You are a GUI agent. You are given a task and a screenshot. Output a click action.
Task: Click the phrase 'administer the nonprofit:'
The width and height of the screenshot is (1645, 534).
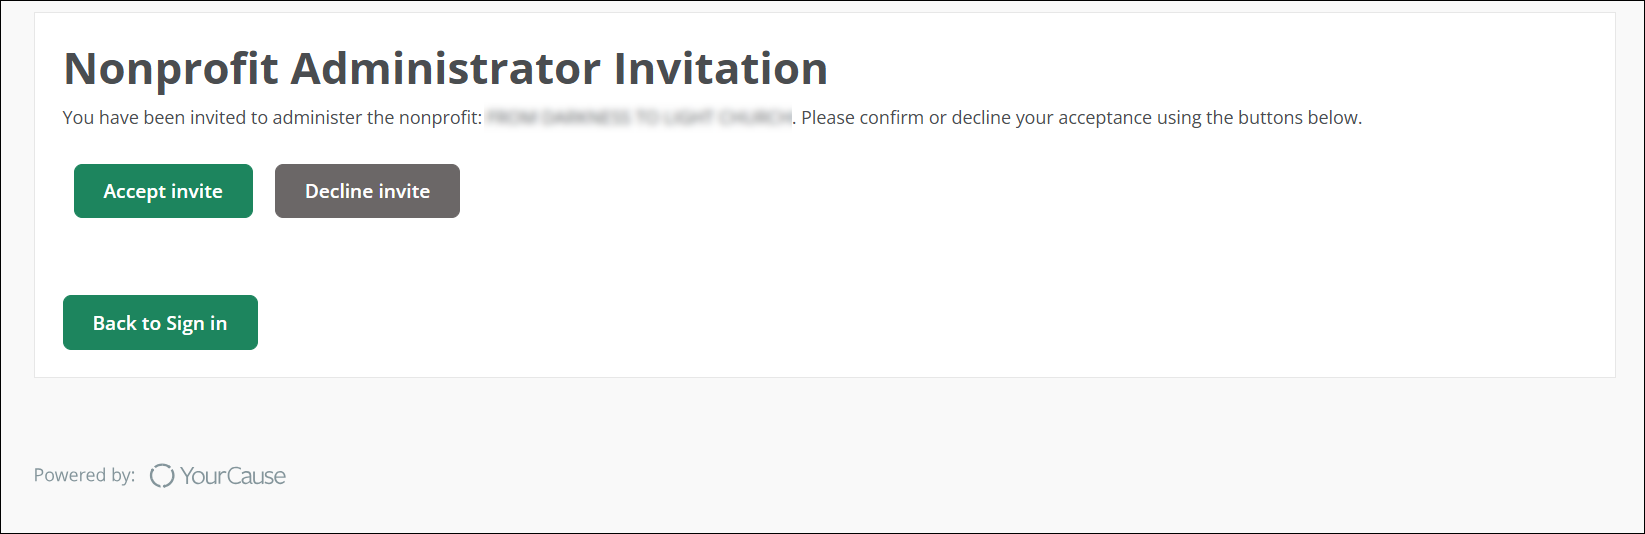coord(377,118)
